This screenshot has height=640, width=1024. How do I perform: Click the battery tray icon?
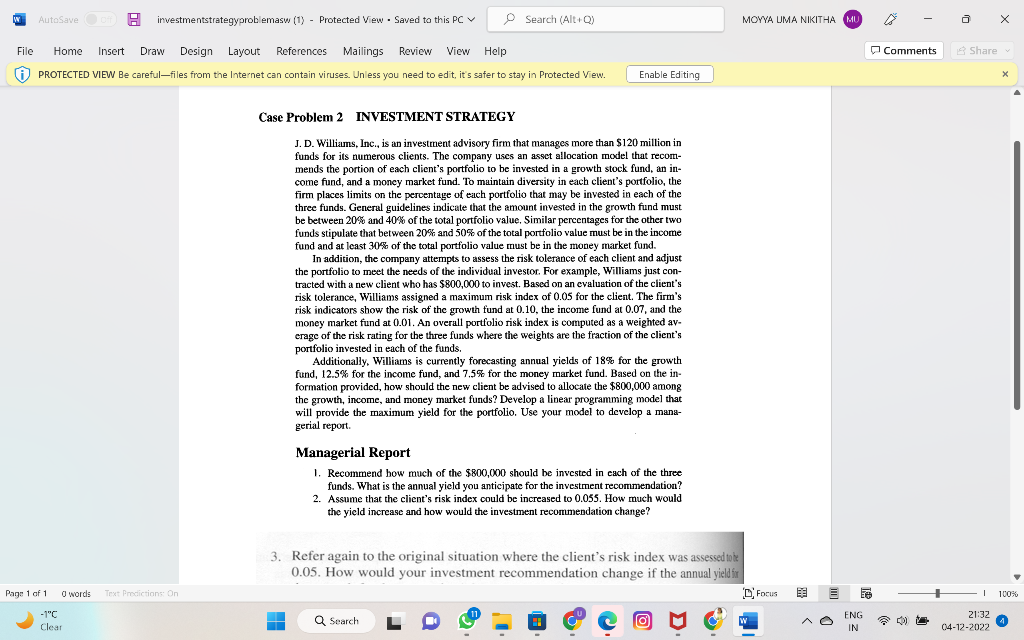922,621
